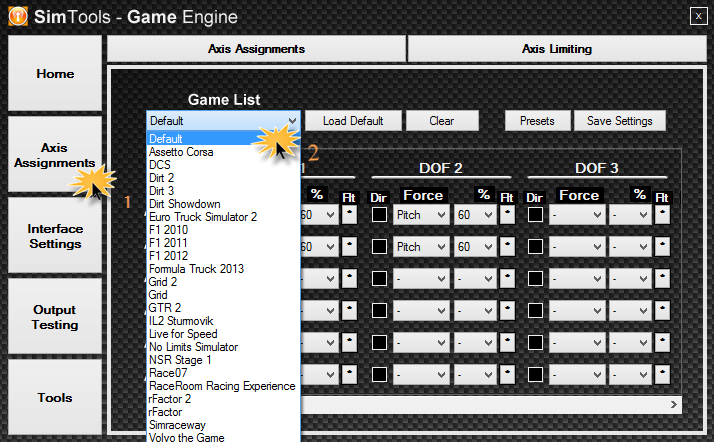Pick Simraceway in the game list
Viewport: 714px width, 442px height.
coord(223,425)
